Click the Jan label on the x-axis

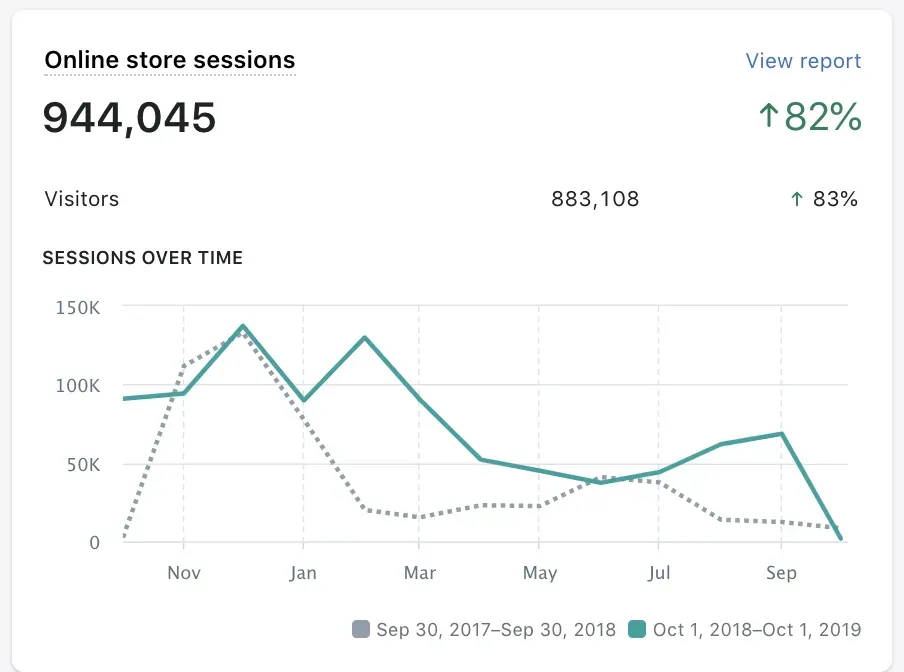click(303, 573)
